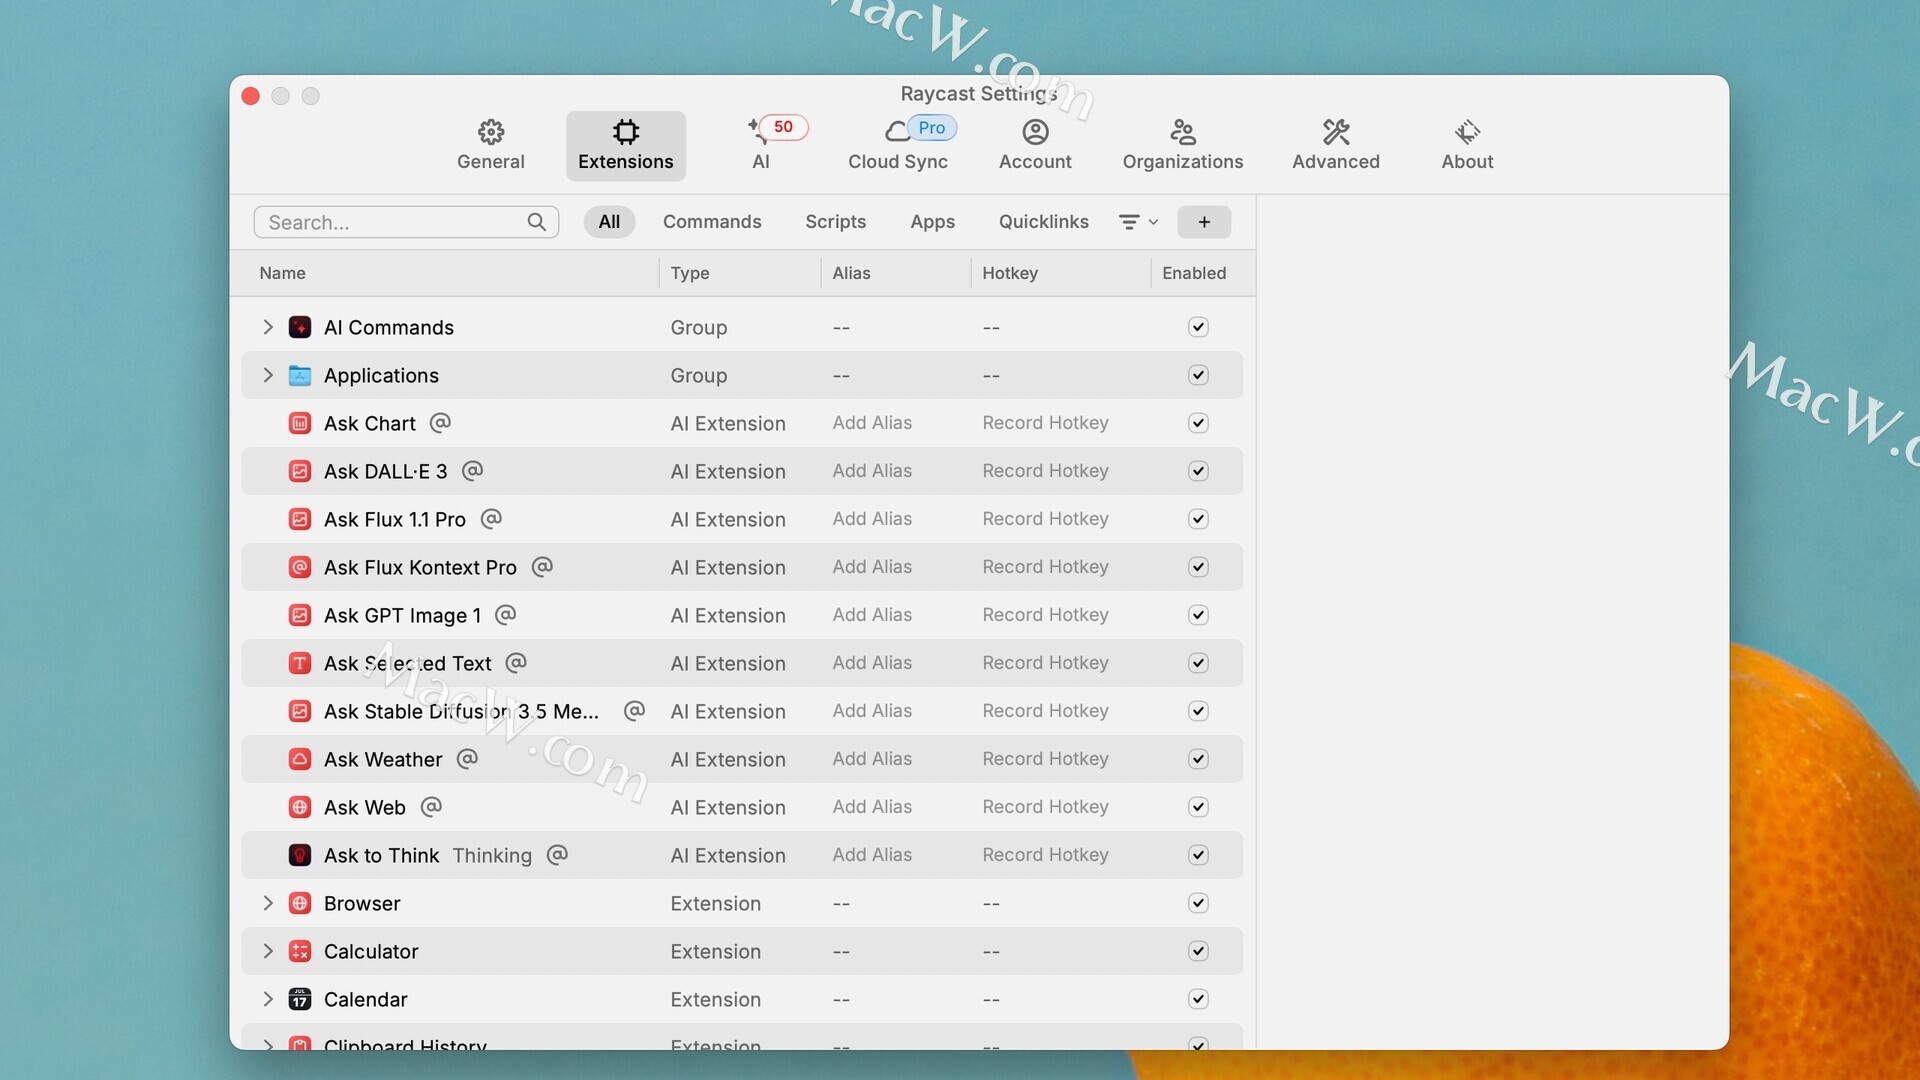Record Hotkey for Ask Flux 1.1 Pro

(1045, 519)
